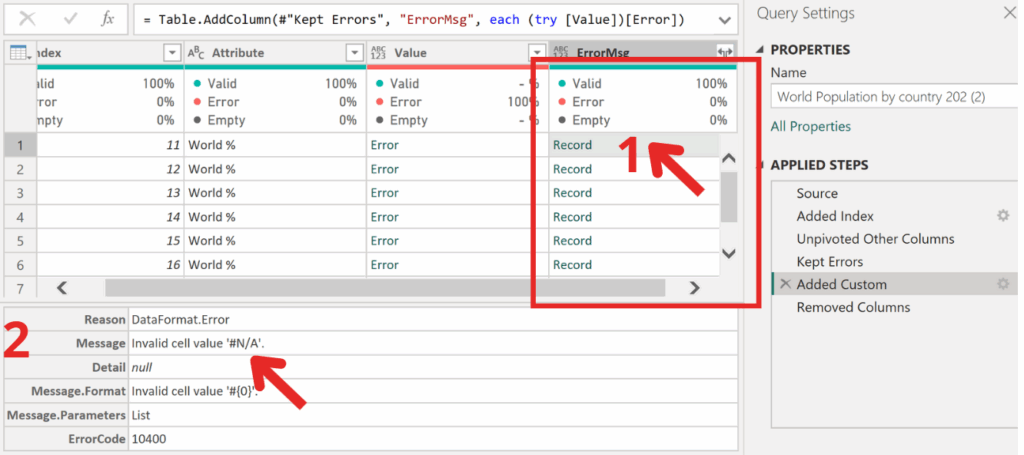
Task: Expand the formula bar with the chevron
Action: point(723,20)
